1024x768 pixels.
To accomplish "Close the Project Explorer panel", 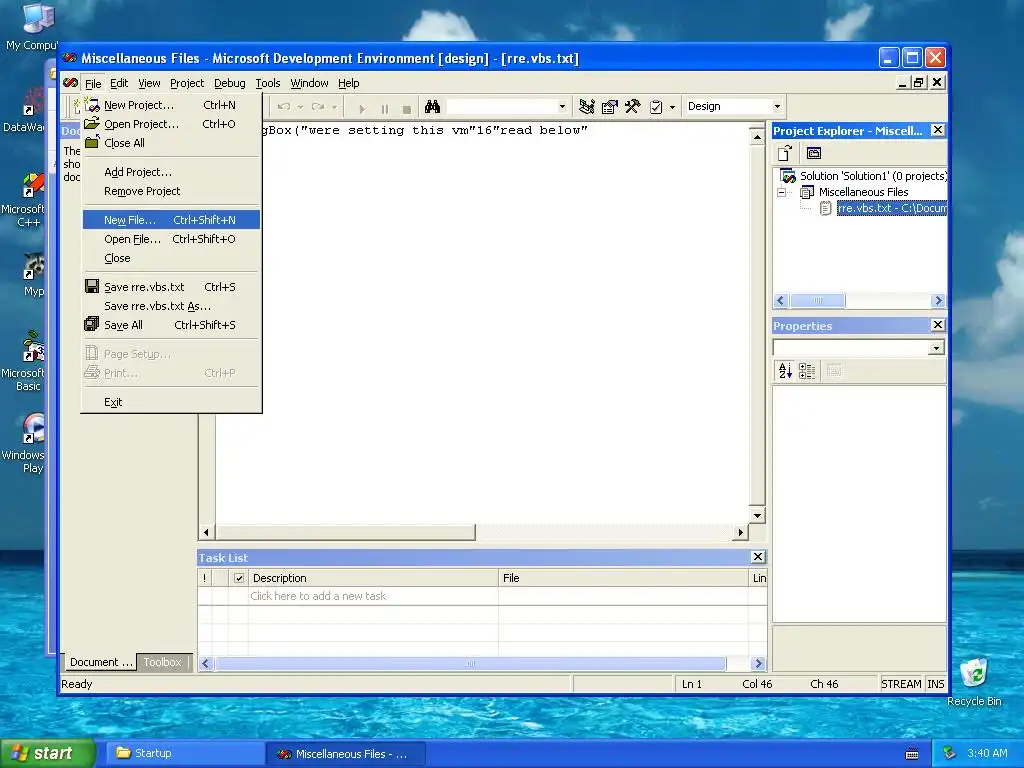I will [x=938, y=130].
